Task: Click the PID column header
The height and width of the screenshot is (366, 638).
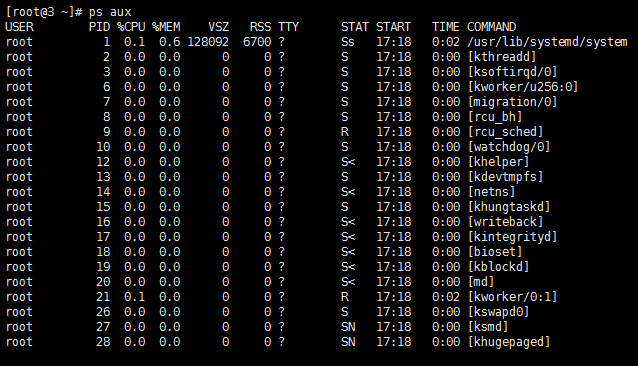Action: pos(100,27)
